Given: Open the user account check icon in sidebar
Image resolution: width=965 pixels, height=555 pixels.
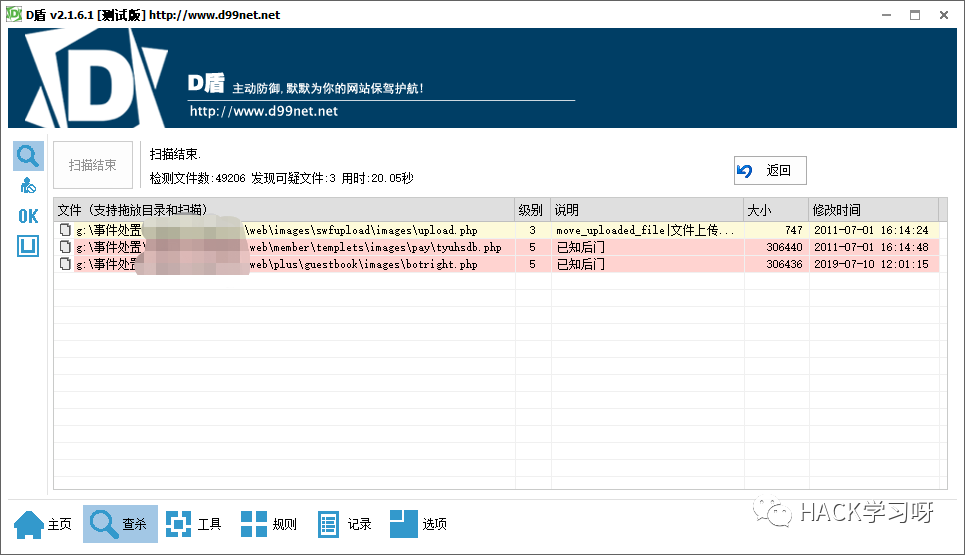Looking at the screenshot, I should pos(28,185).
